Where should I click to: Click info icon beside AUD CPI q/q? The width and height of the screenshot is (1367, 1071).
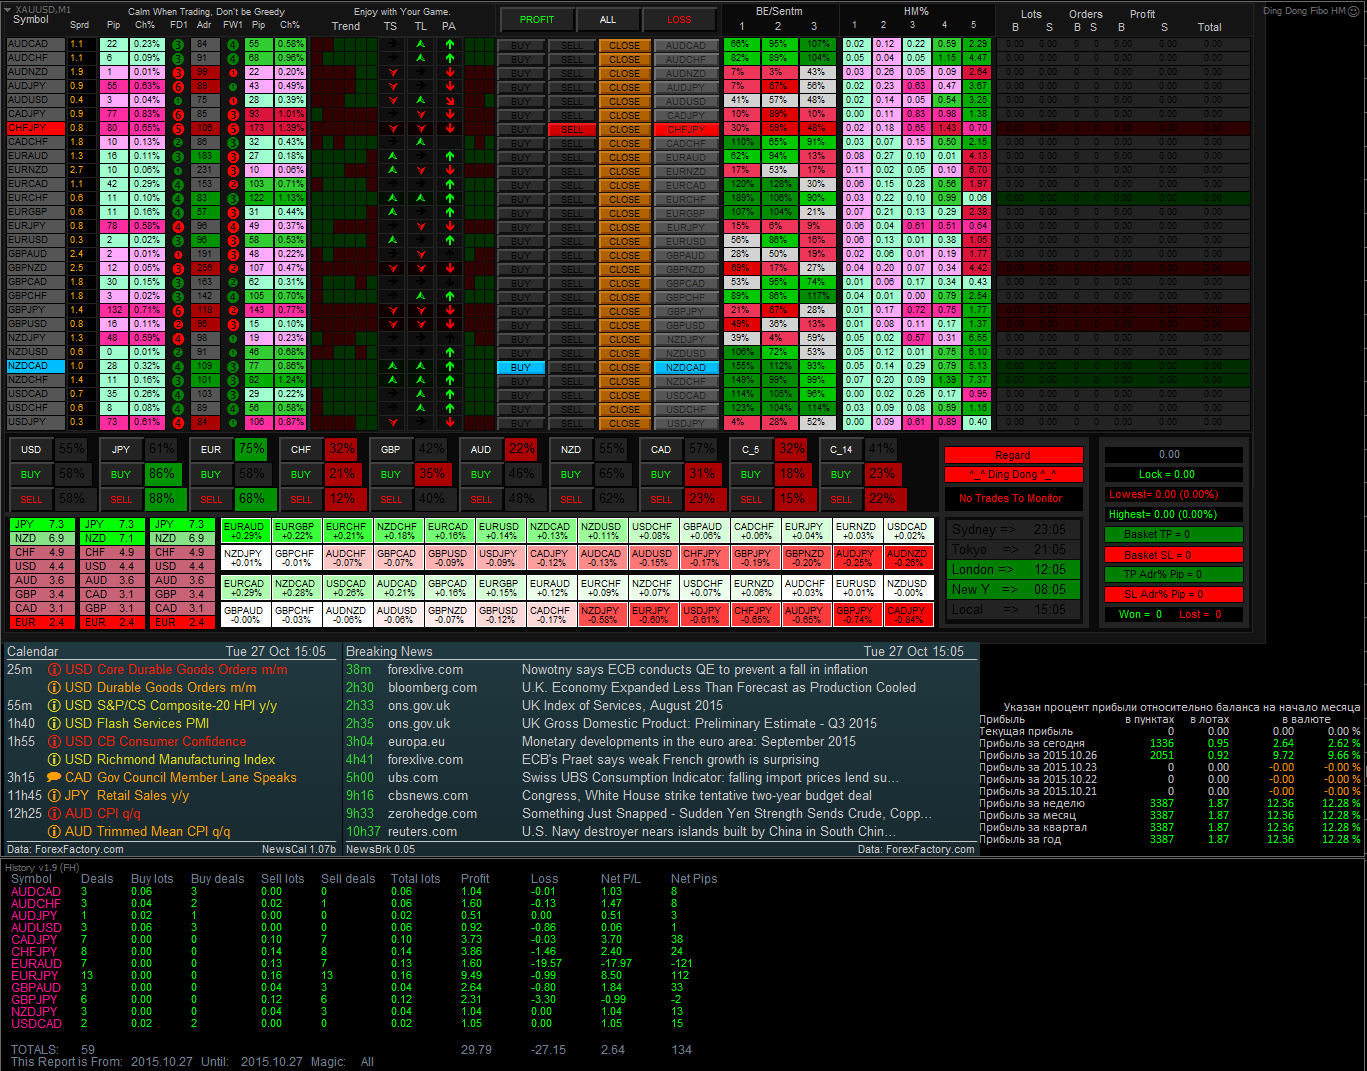point(54,814)
